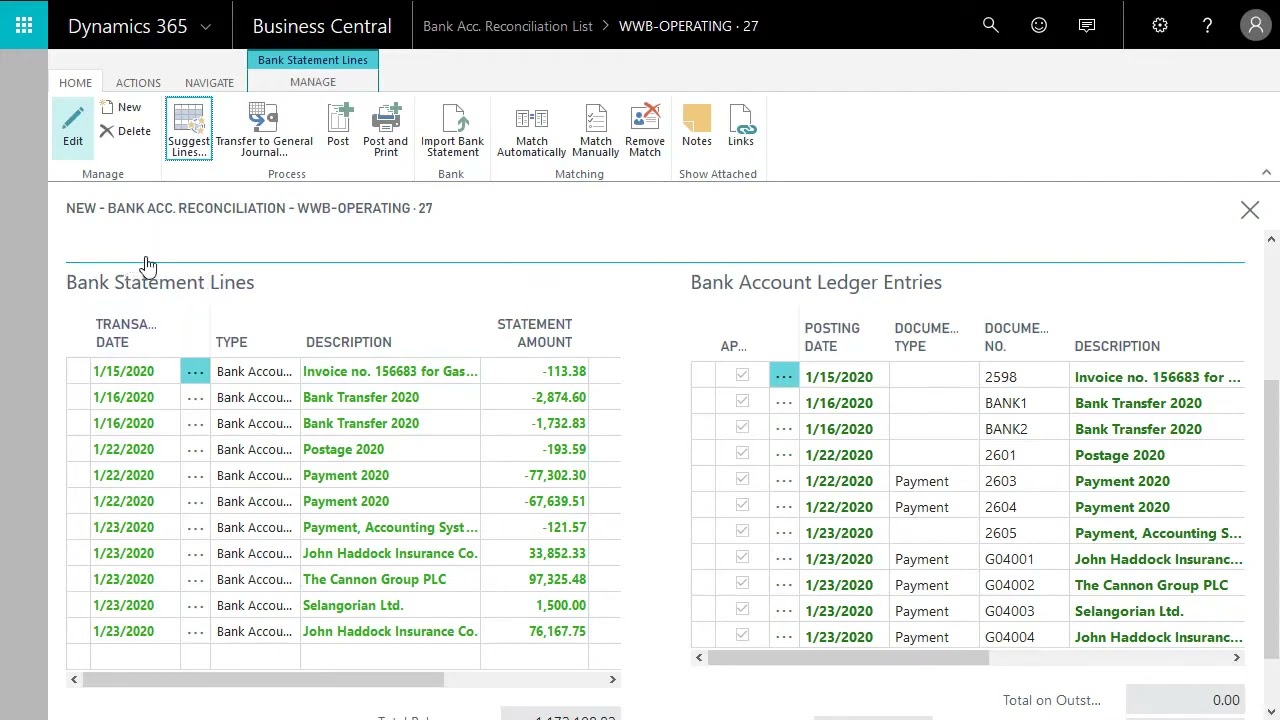
Task: Open the Links attachment panel
Action: pyautogui.click(x=741, y=128)
